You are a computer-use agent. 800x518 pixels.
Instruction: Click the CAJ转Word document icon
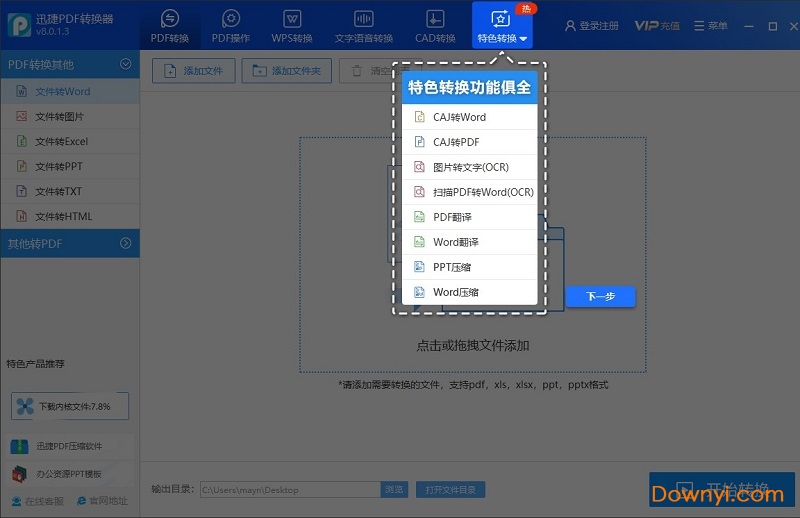pos(419,117)
